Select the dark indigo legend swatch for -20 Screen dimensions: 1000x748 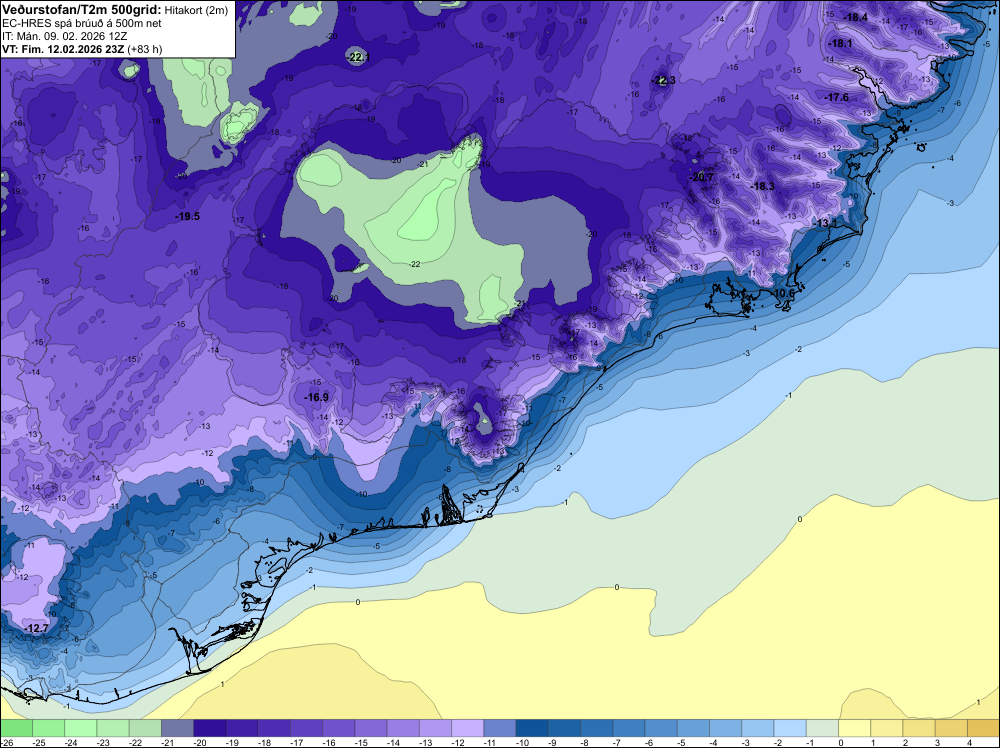pos(210,728)
